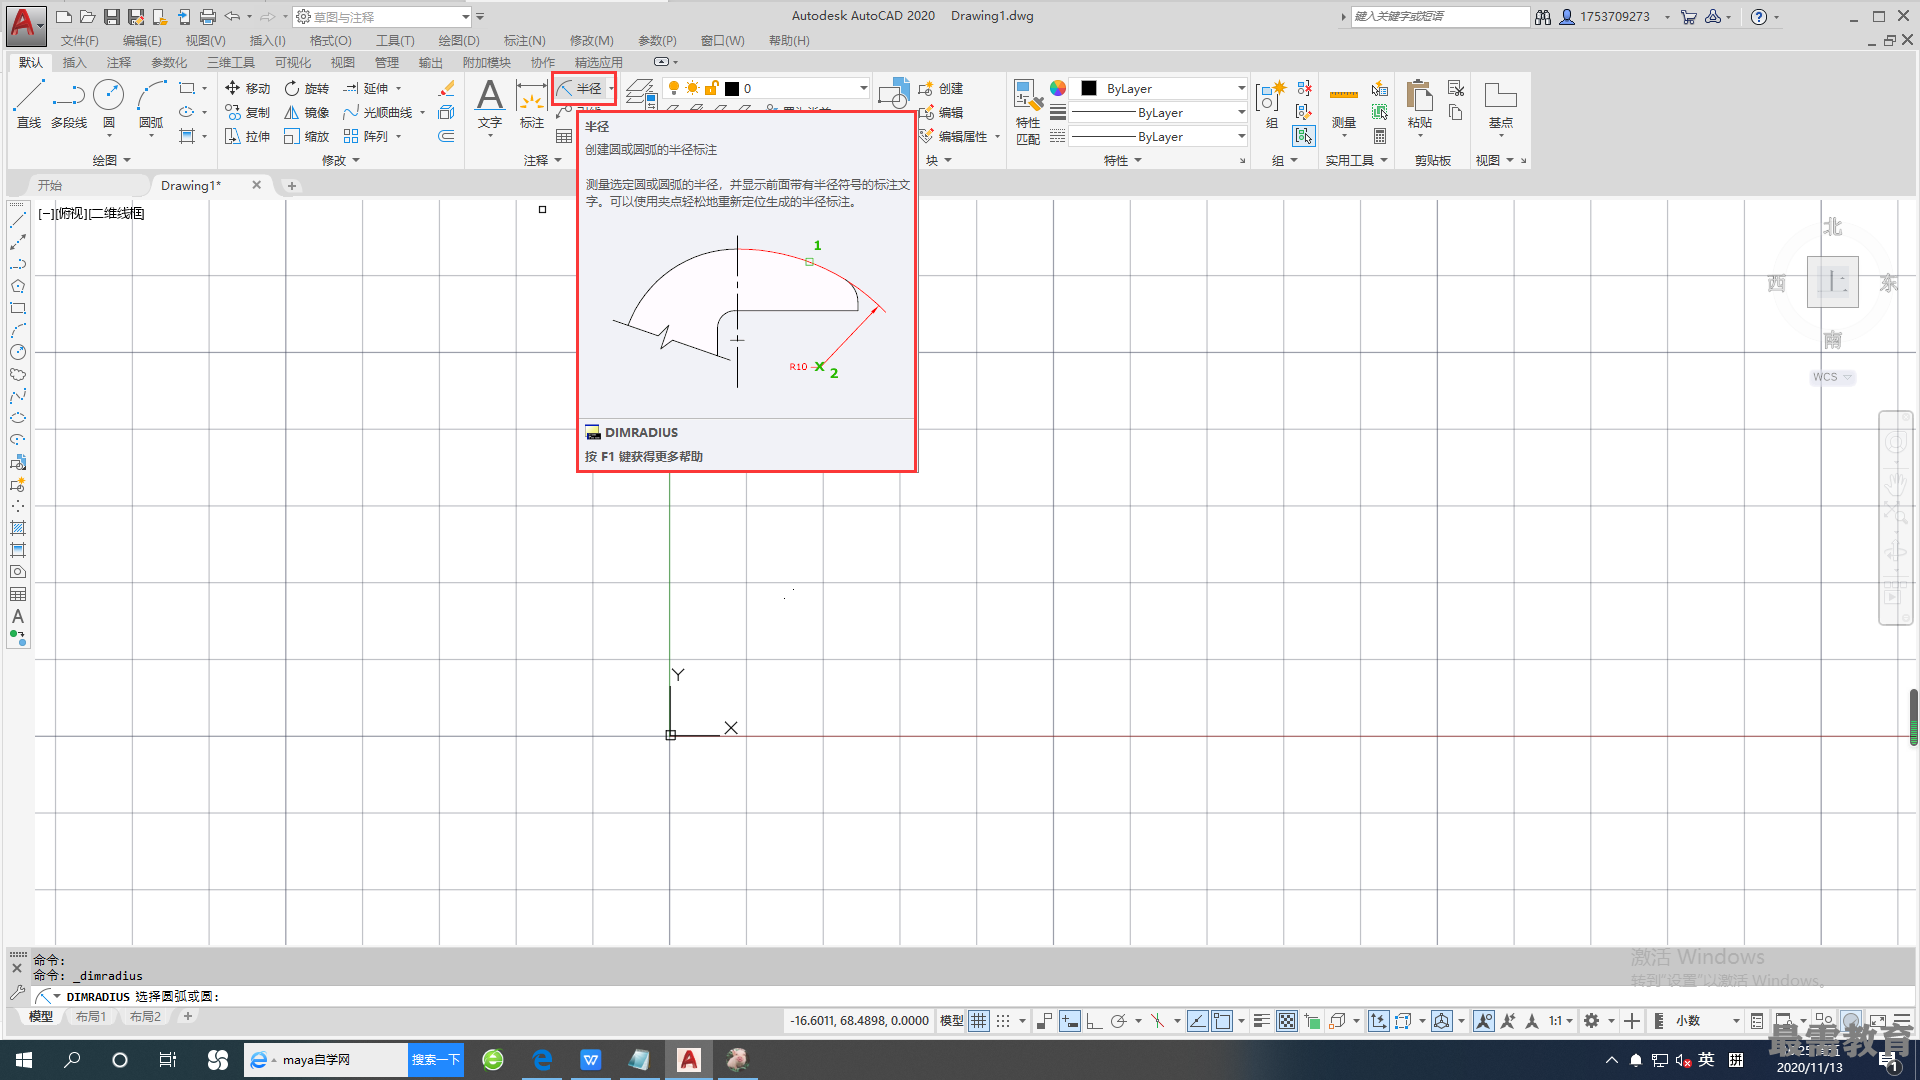Select the 直线 (Line) tool in ribbon

pos(28,105)
